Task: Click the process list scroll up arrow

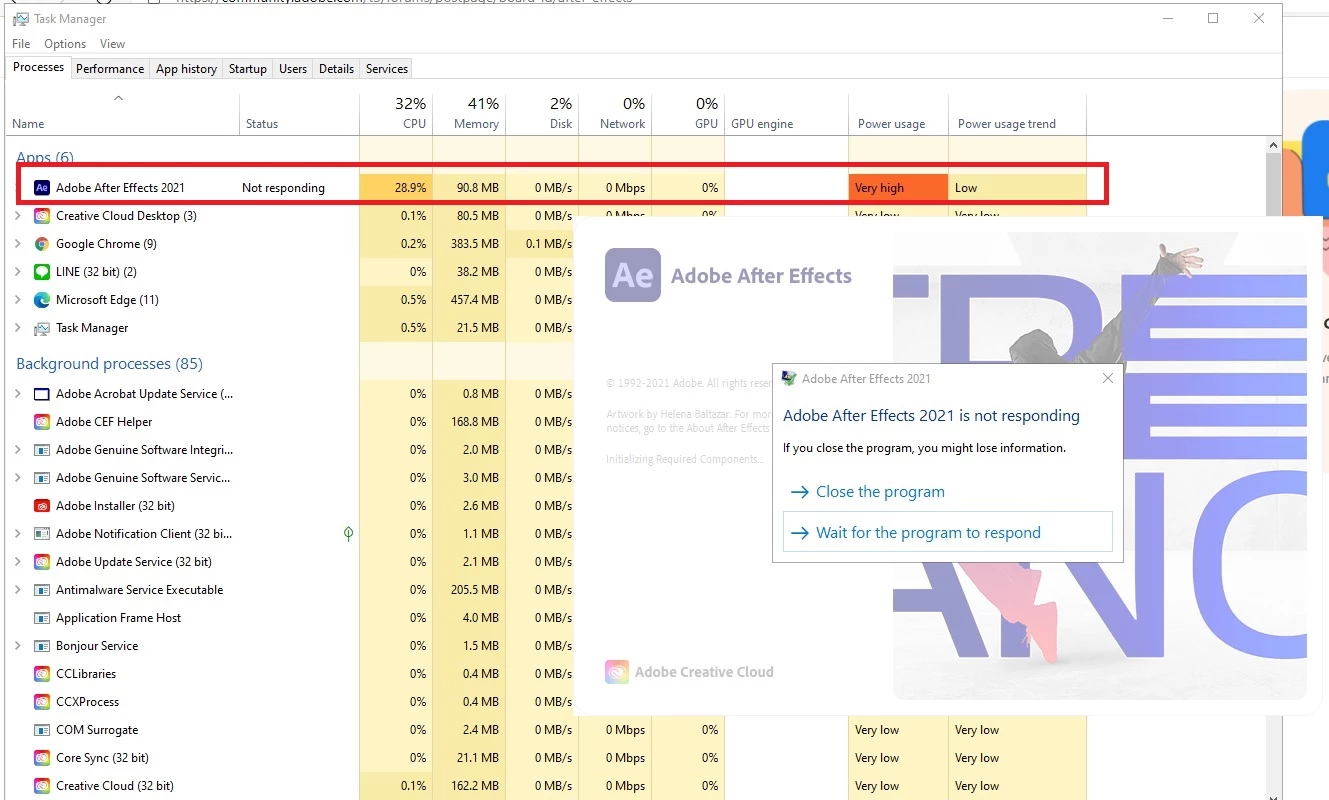Action: pyautogui.click(x=1273, y=146)
